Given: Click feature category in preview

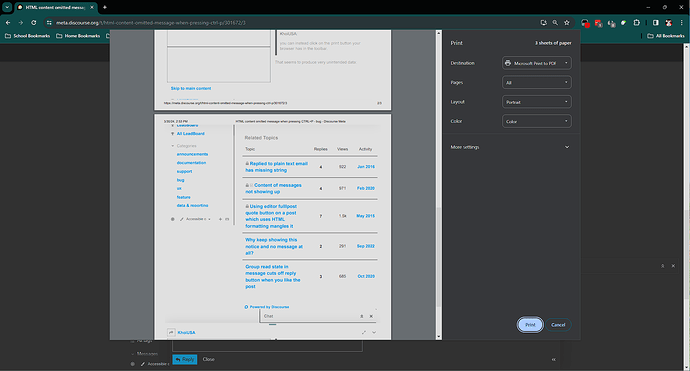Looking at the screenshot, I should 184,197.
